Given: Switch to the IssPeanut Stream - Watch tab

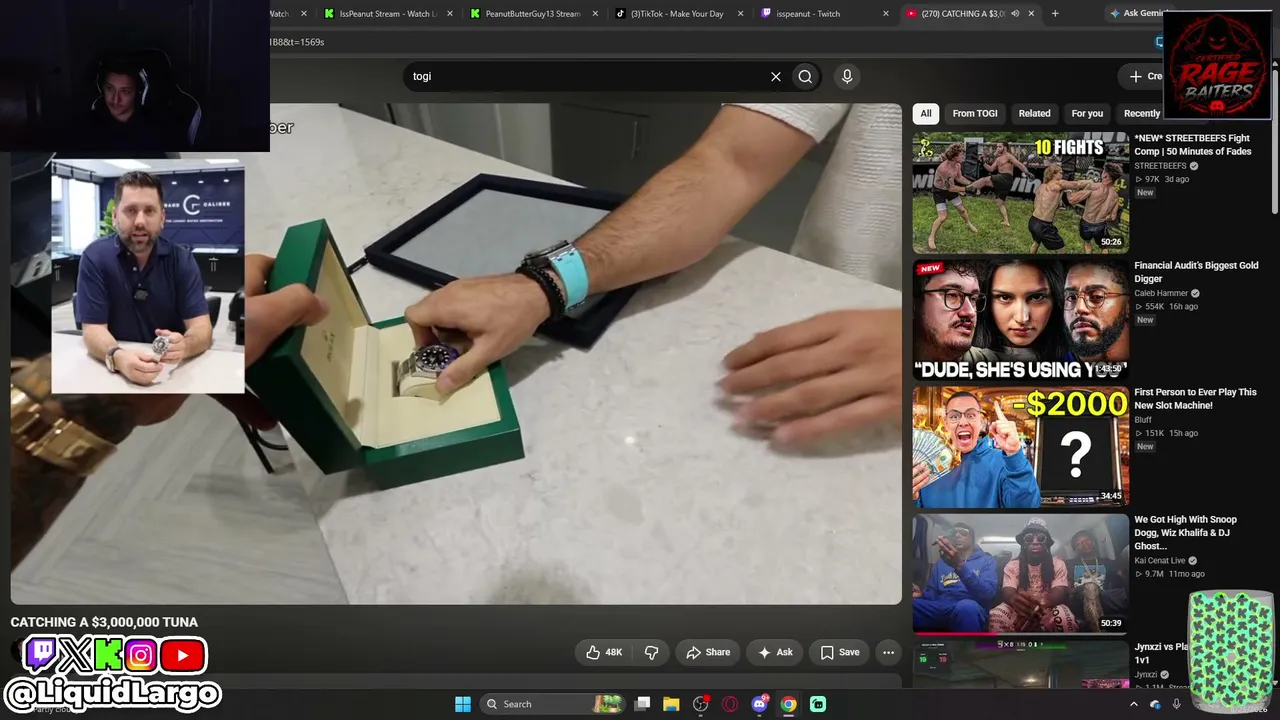Looking at the screenshot, I should (x=387, y=13).
